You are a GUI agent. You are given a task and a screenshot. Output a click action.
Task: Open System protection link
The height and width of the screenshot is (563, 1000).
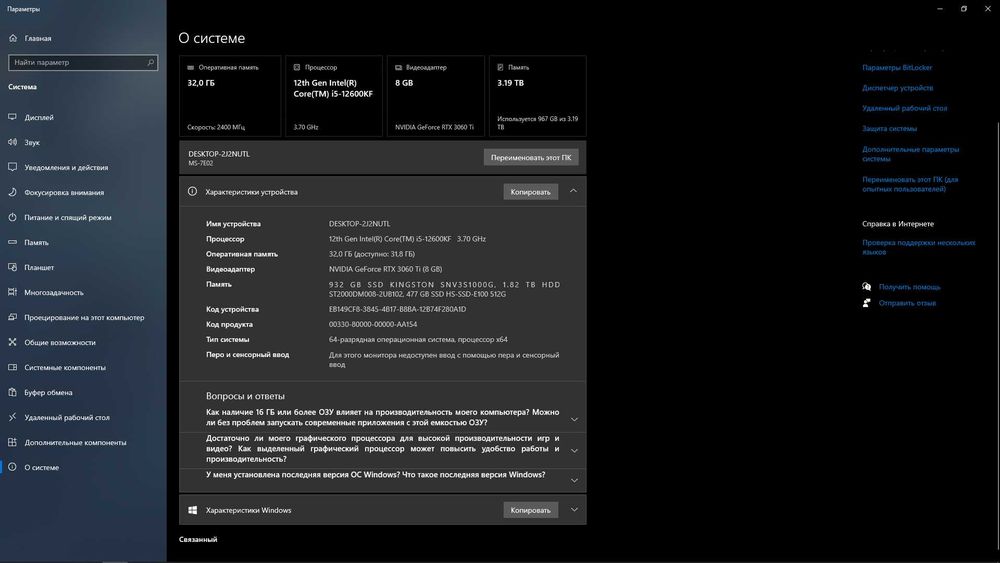tap(889, 129)
